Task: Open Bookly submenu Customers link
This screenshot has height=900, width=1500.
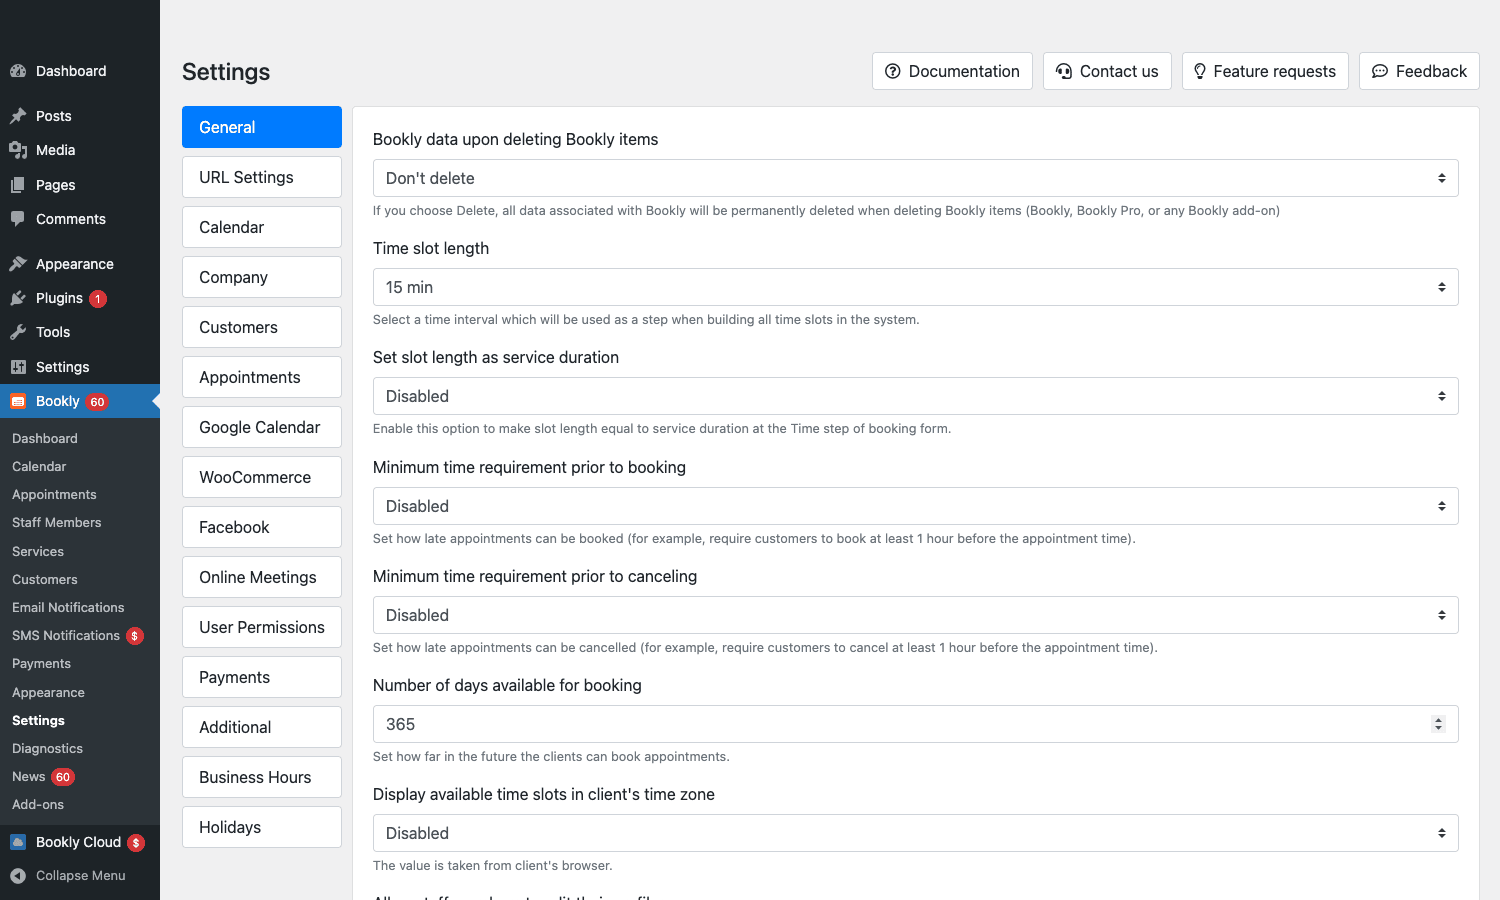Action: click(45, 579)
